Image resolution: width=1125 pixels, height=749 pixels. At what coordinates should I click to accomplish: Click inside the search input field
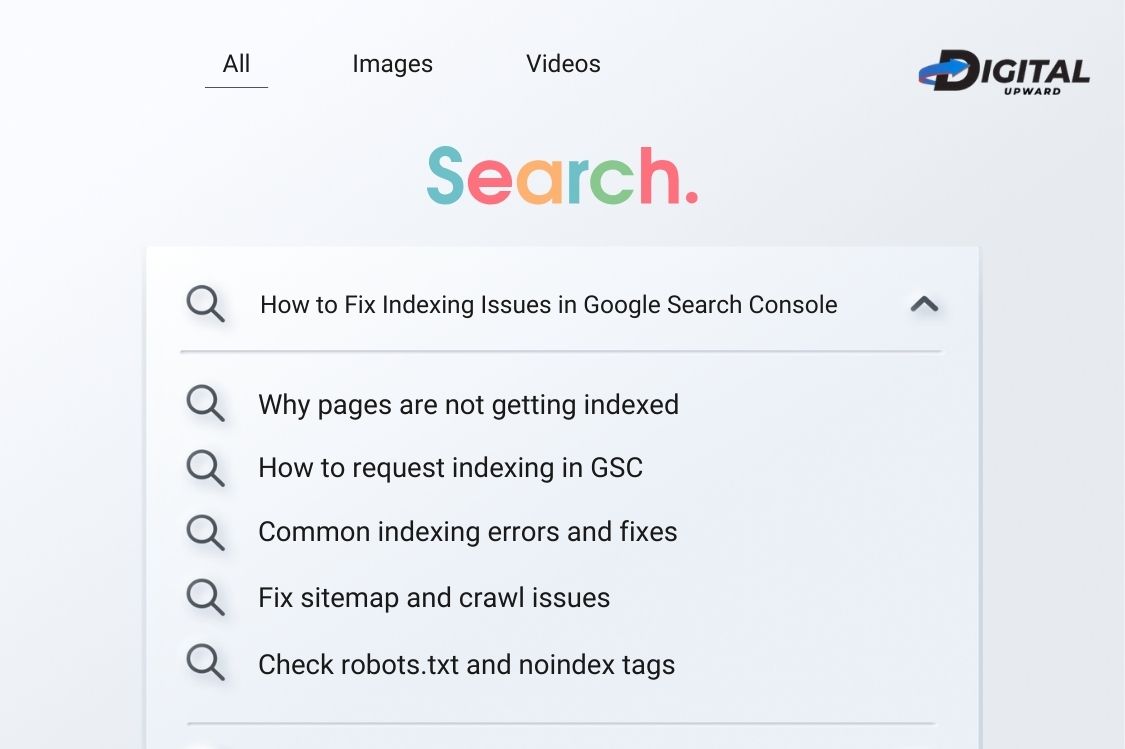[x=550, y=304]
